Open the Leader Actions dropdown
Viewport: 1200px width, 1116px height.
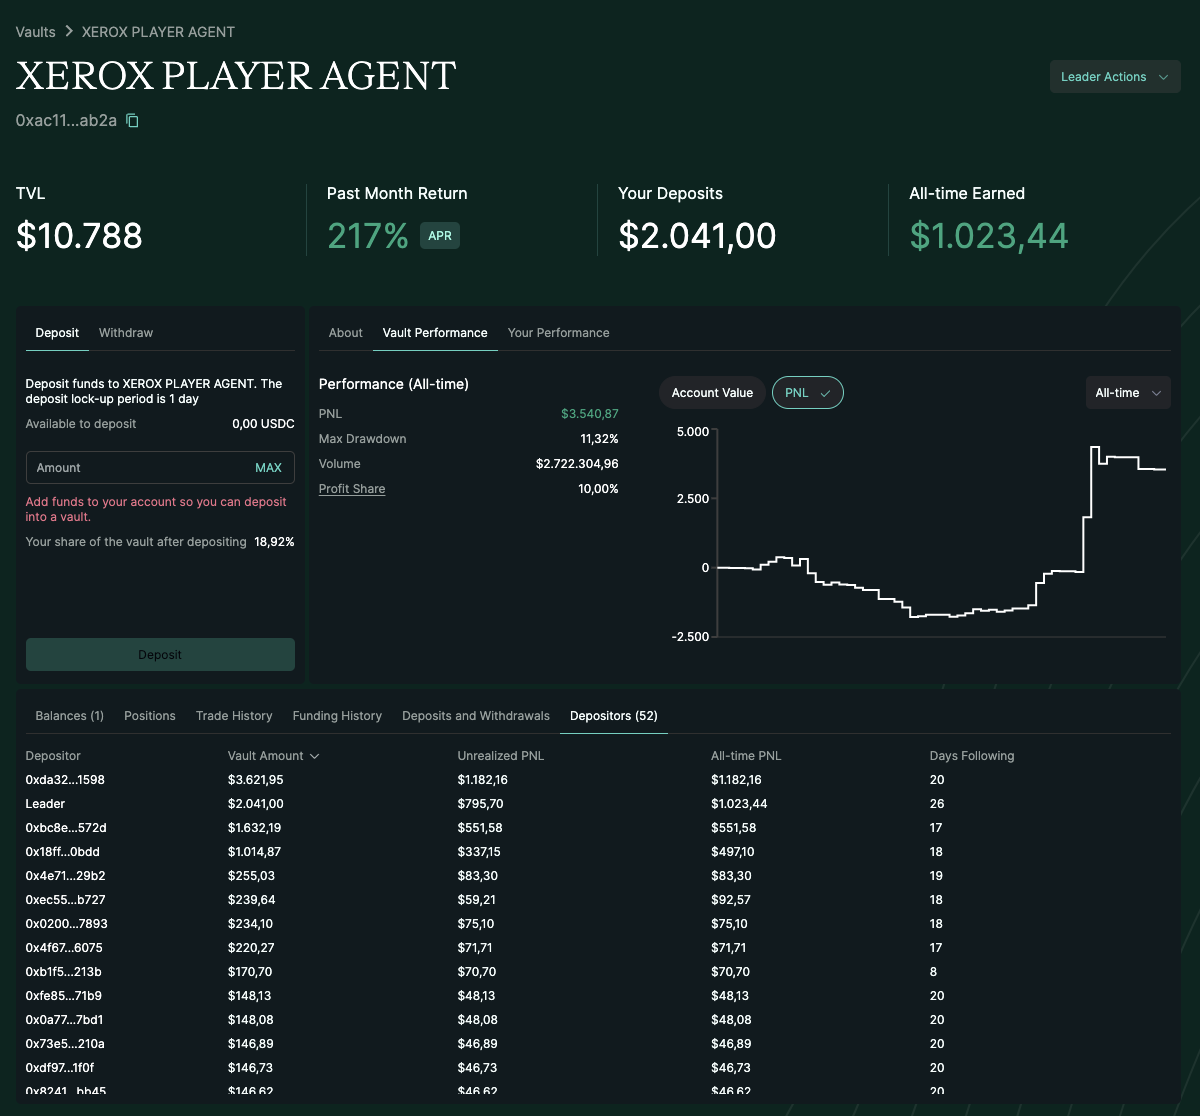pyautogui.click(x=1114, y=77)
